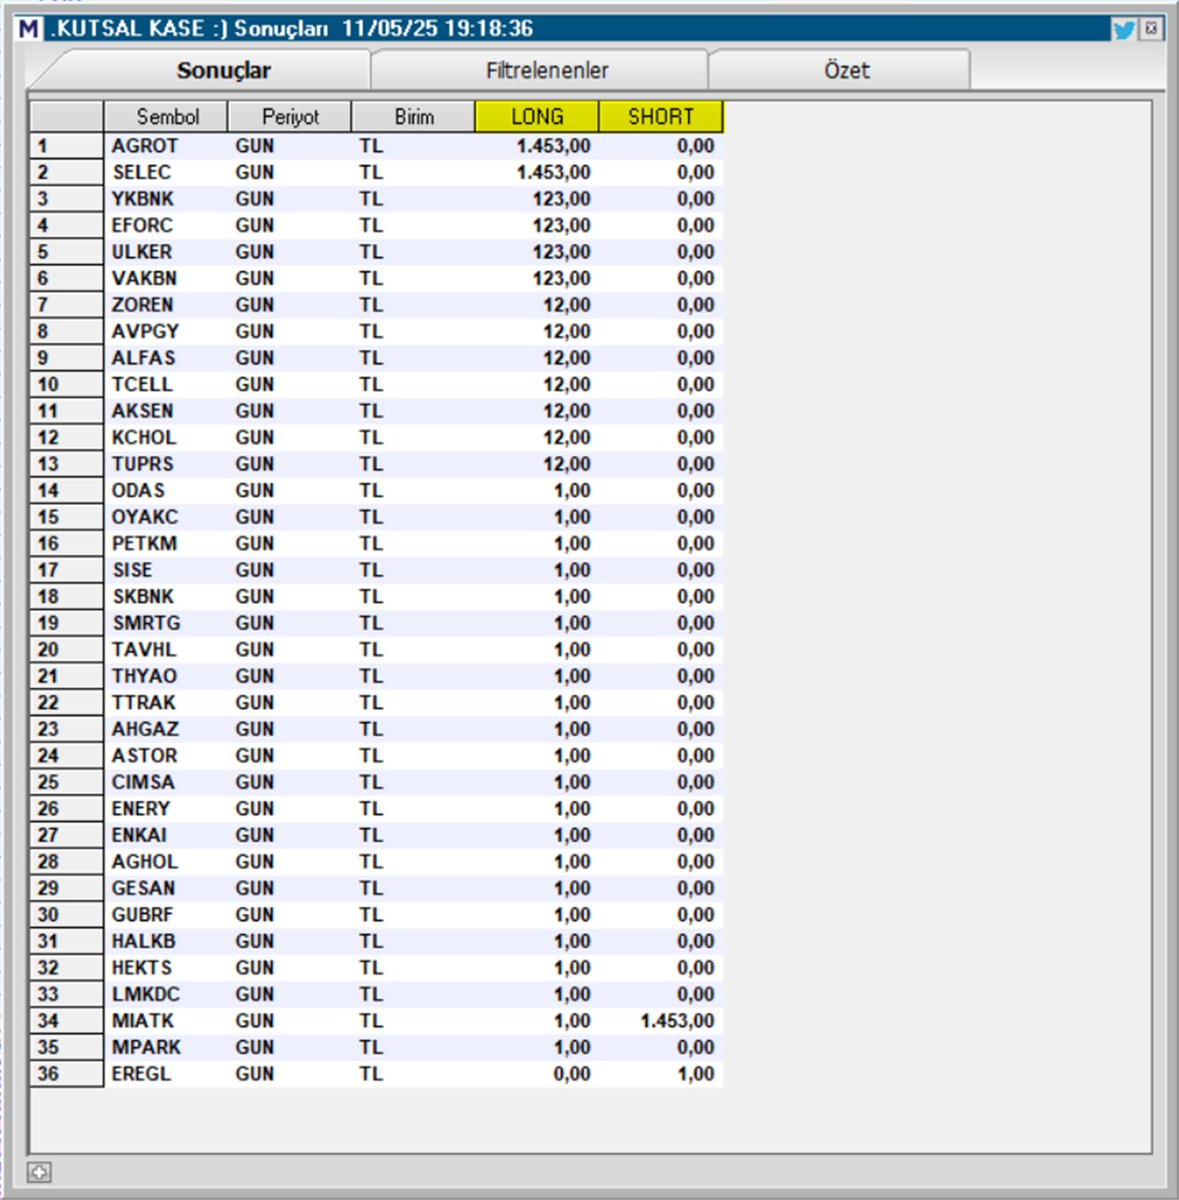Screen dimensions: 1179x1200
Task: Select the OYAKC symbol cell
Action: (166, 517)
